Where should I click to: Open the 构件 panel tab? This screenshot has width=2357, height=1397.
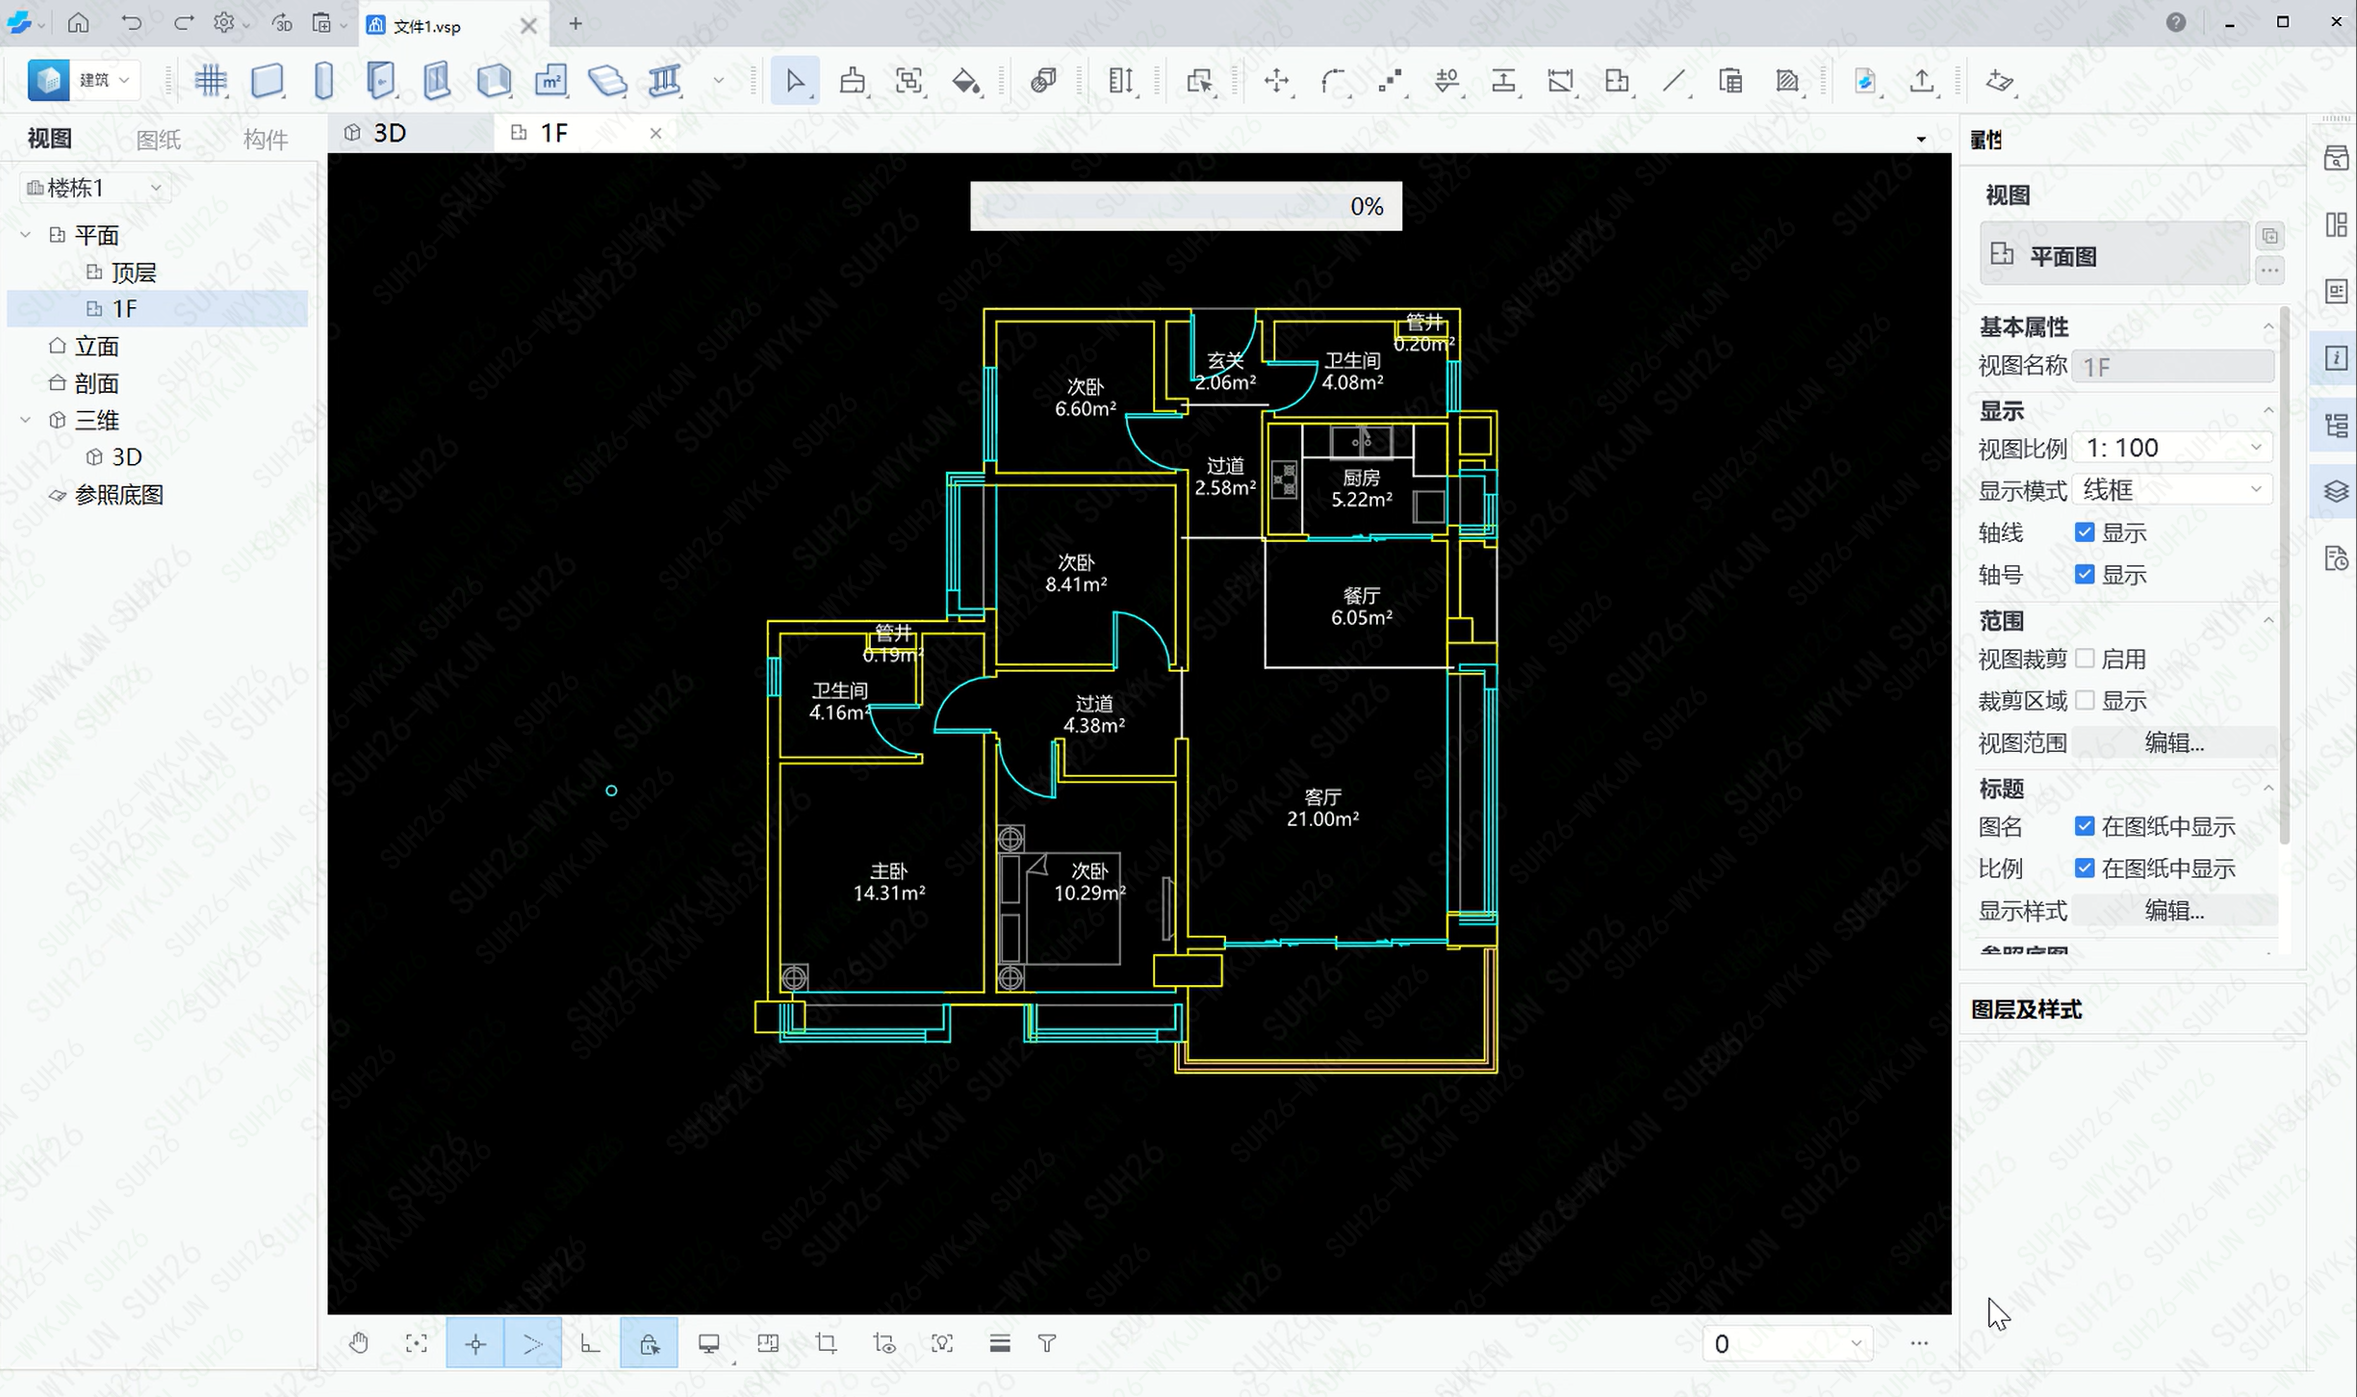pos(265,139)
